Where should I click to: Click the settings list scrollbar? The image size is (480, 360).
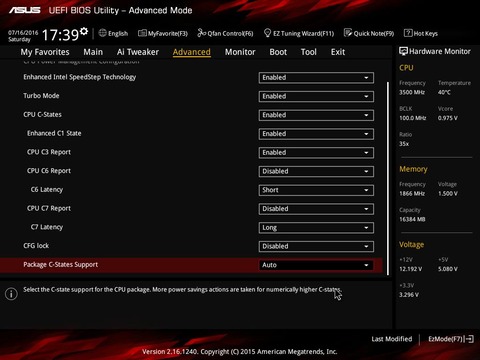pyautogui.click(x=388, y=178)
